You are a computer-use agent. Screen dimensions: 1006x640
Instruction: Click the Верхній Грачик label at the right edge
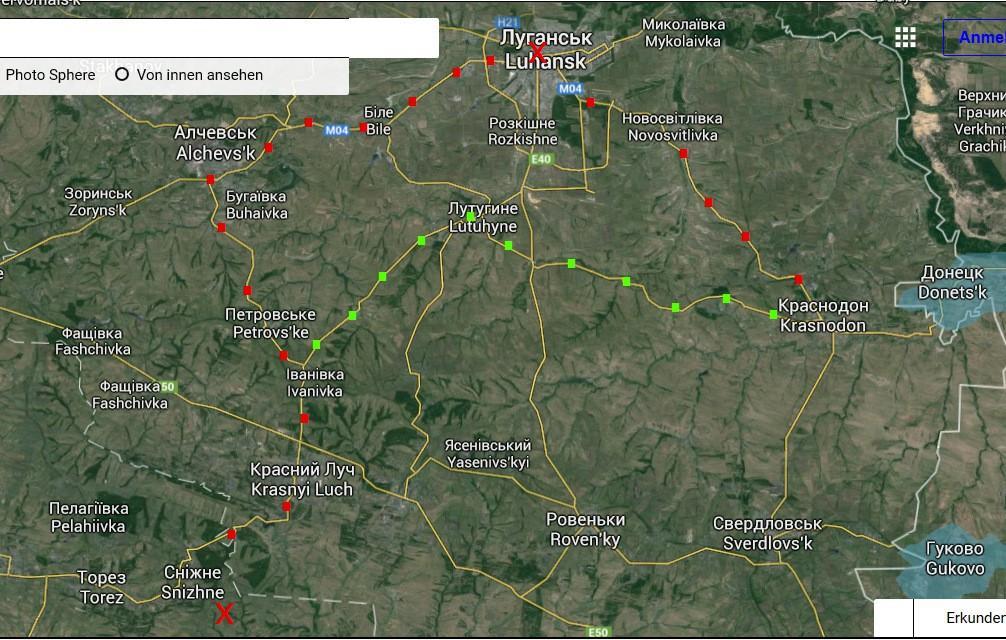tap(981, 121)
